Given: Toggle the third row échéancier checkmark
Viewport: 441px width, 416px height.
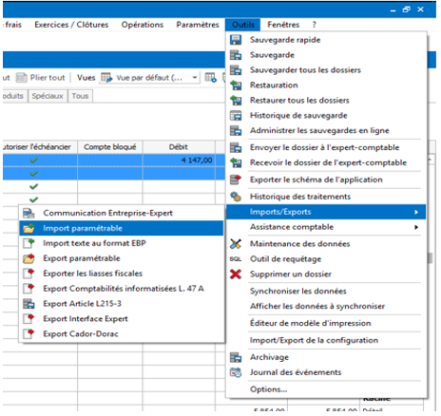Looking at the screenshot, I should click(34, 186).
